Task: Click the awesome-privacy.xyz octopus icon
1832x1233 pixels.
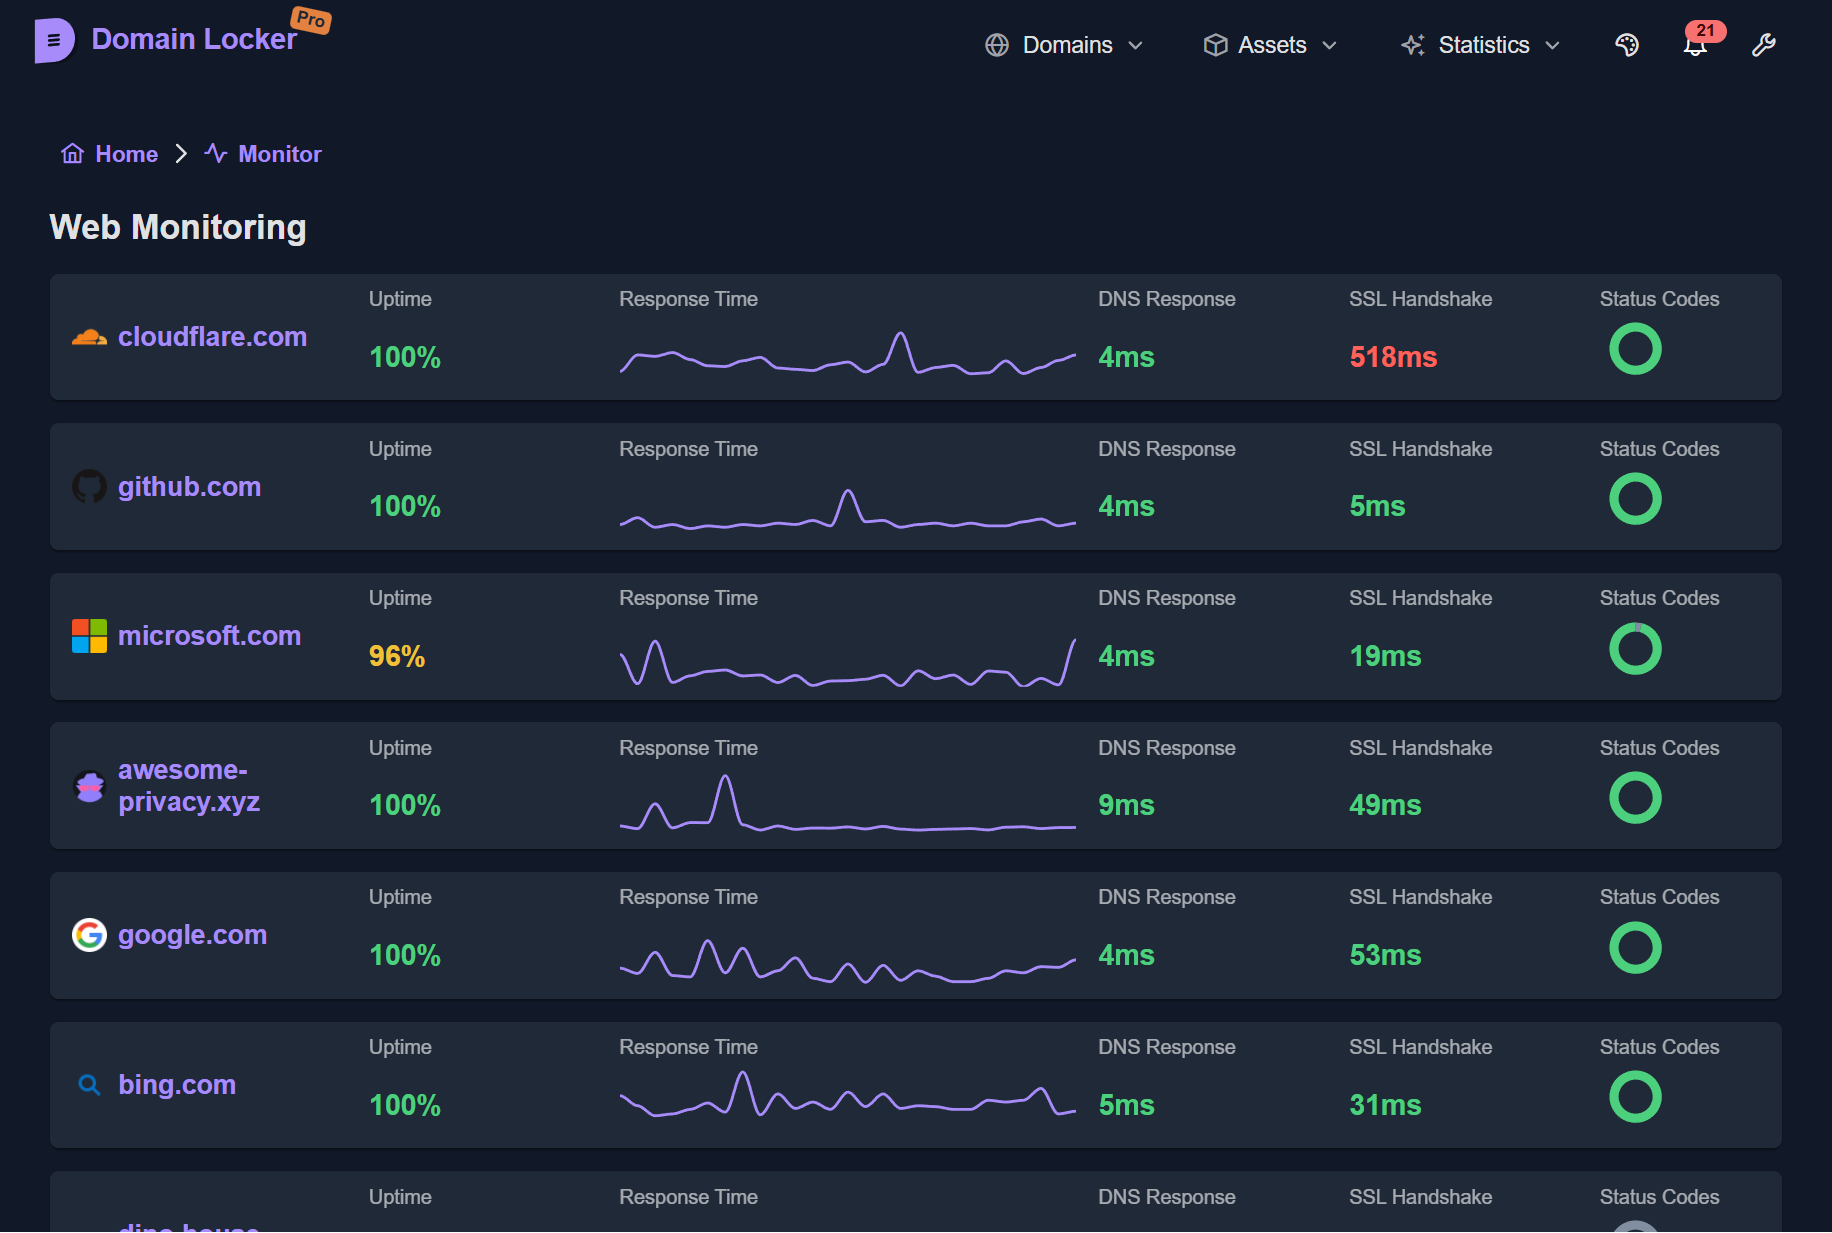Action: point(89,786)
